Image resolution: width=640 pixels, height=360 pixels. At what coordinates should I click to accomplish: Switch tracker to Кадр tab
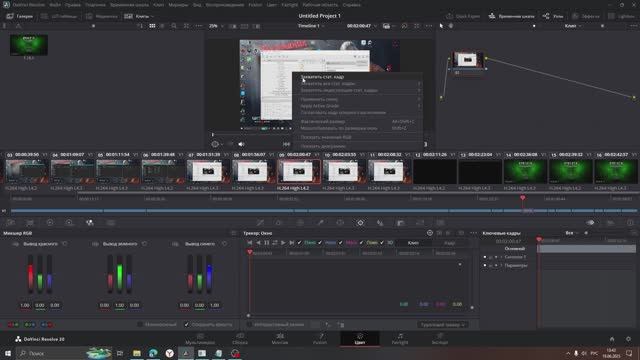point(449,242)
